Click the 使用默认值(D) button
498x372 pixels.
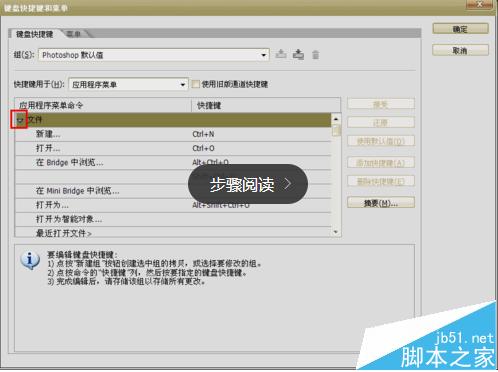coord(381,141)
